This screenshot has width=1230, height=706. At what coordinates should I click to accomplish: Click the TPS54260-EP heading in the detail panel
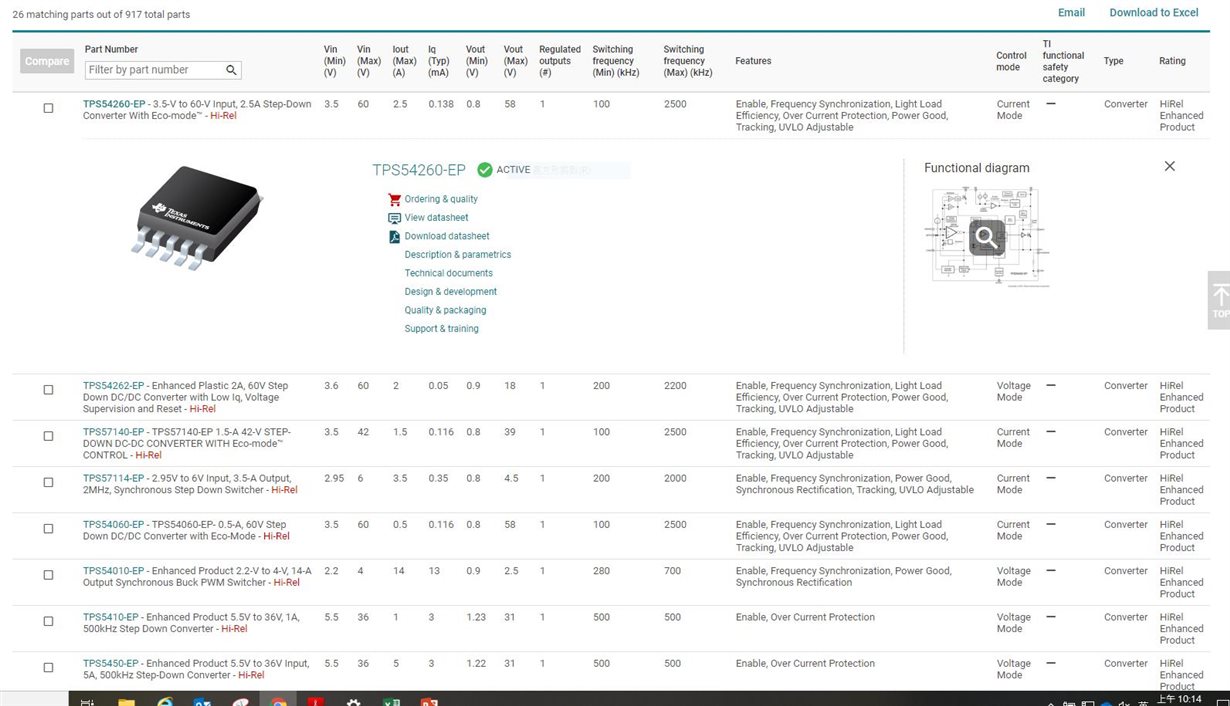point(419,170)
